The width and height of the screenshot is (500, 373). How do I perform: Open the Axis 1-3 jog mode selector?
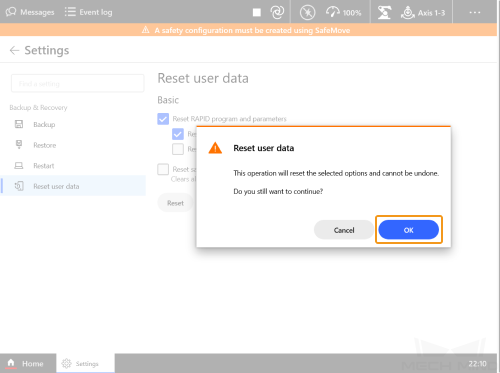(423, 13)
